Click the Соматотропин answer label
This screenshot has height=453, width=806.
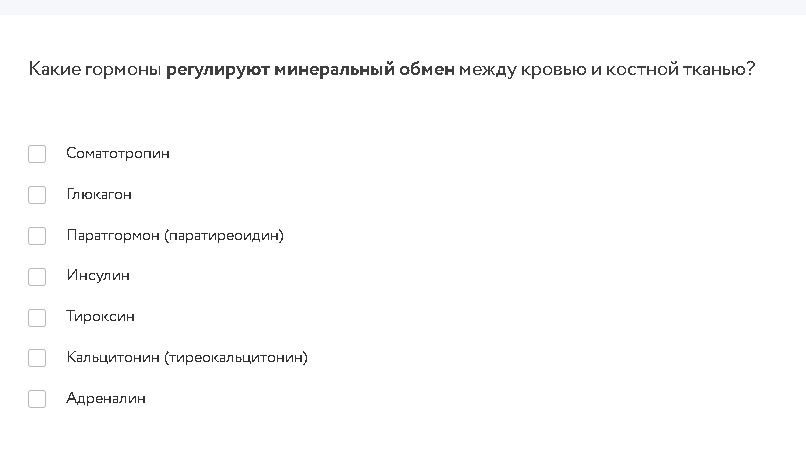point(118,153)
